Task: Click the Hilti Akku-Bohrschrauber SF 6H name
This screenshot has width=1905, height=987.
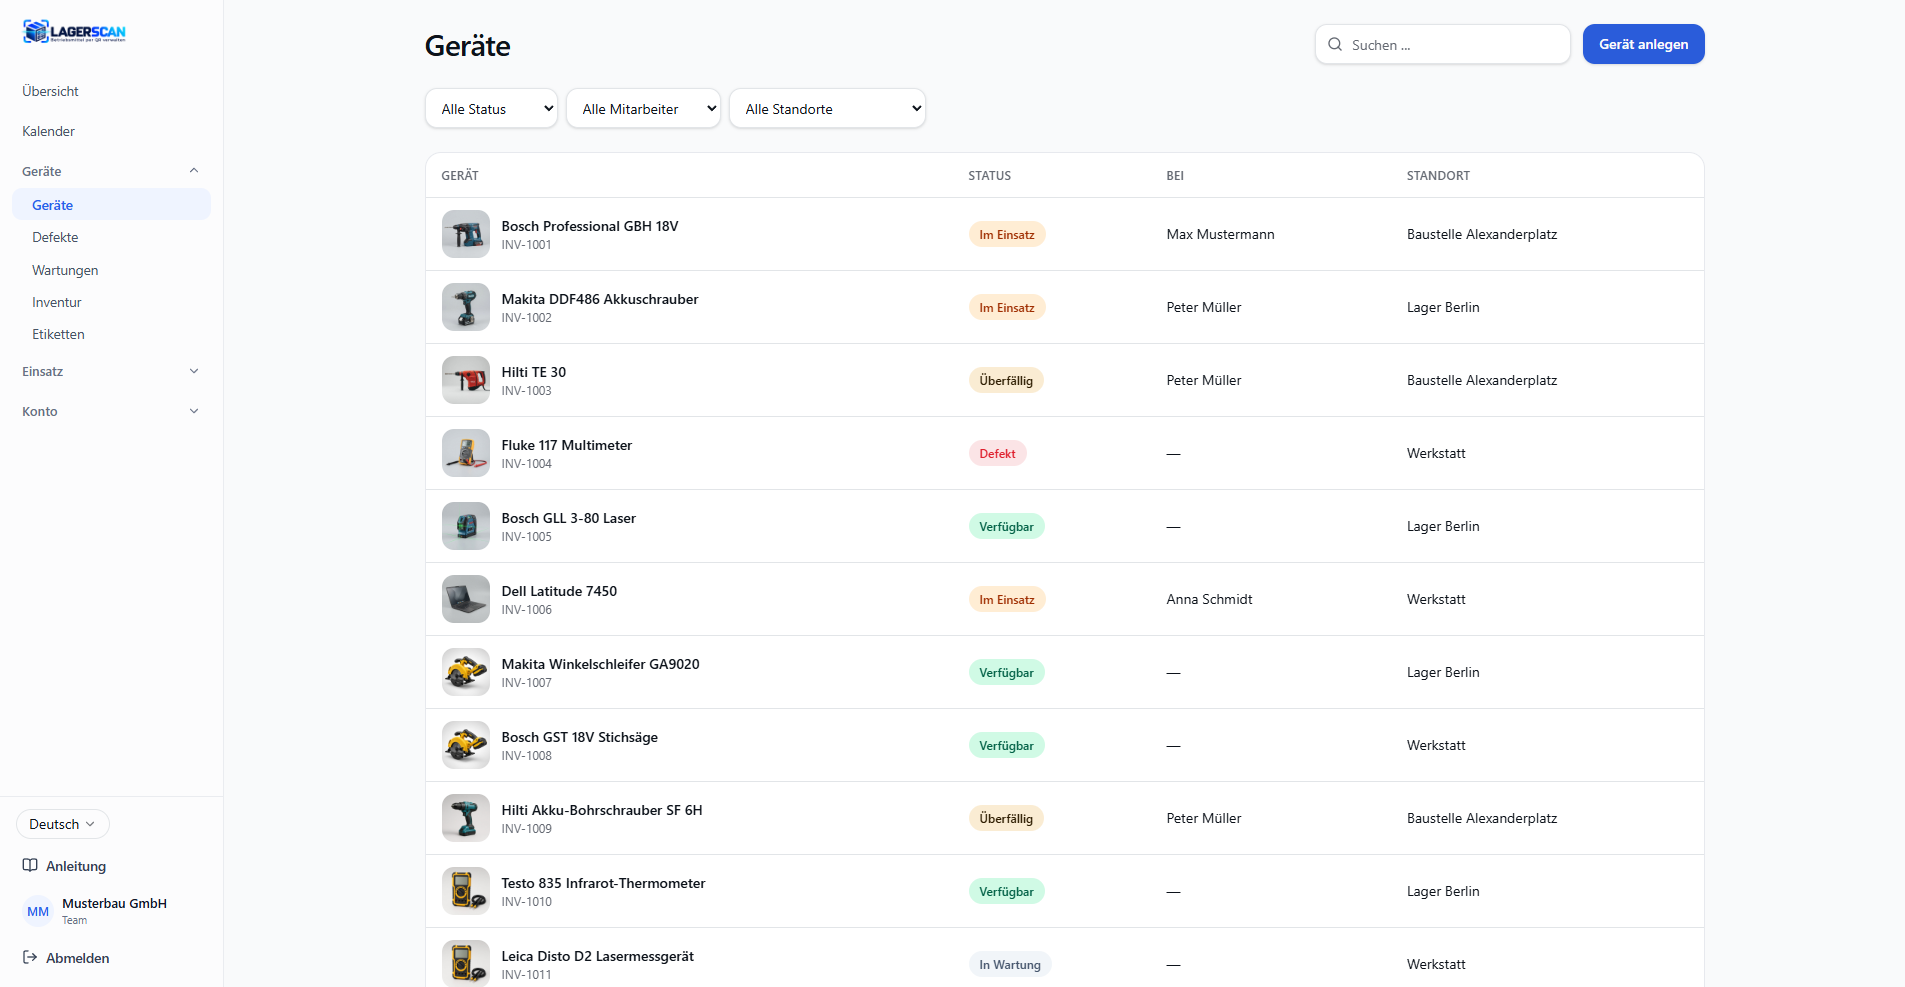Action: (602, 810)
